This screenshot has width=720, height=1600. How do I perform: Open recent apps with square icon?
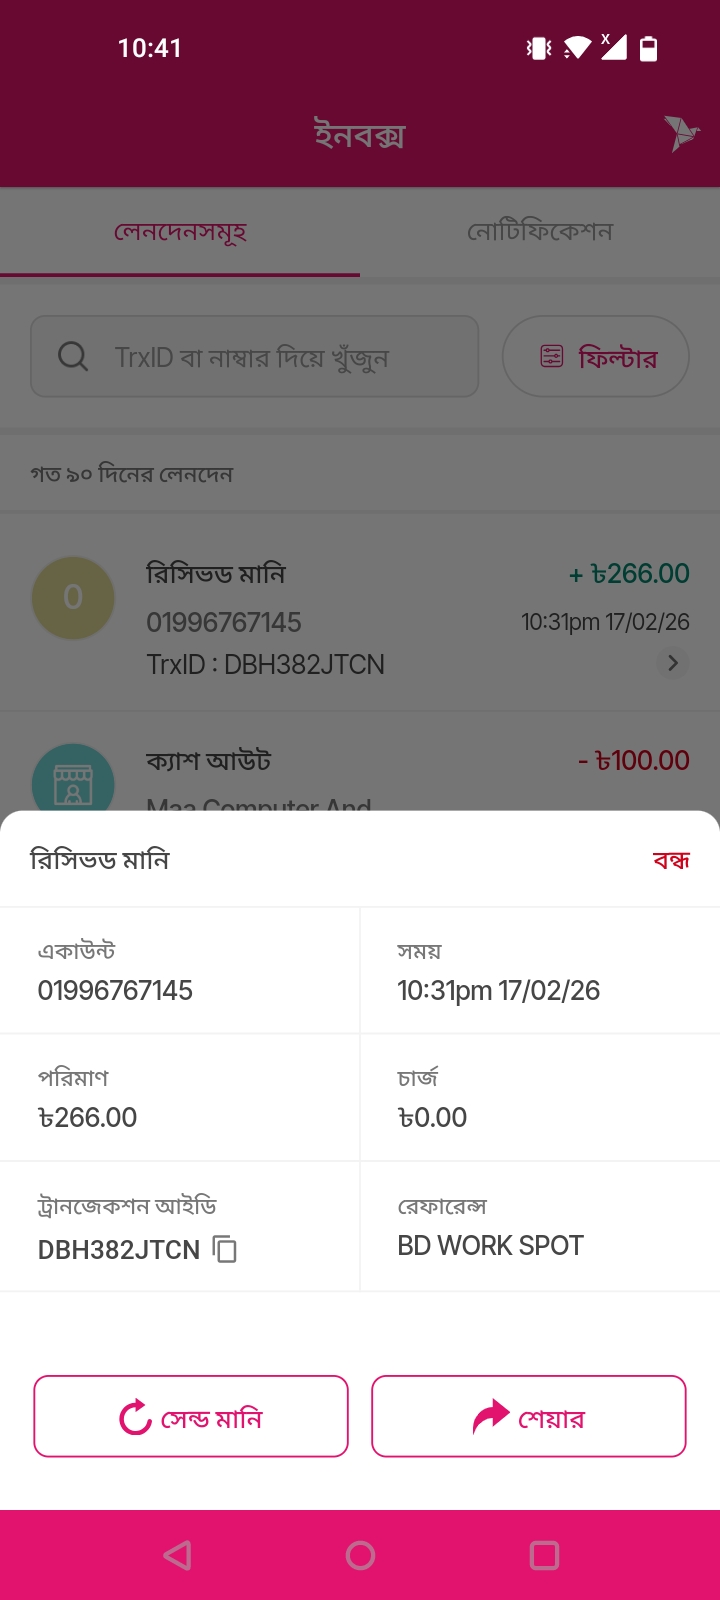point(544,1555)
